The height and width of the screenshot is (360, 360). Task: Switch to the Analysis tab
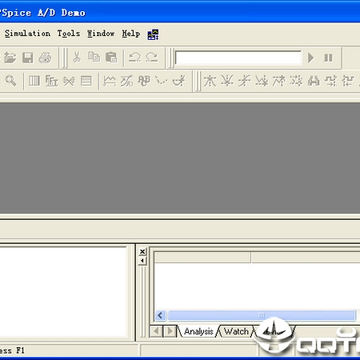199,332
